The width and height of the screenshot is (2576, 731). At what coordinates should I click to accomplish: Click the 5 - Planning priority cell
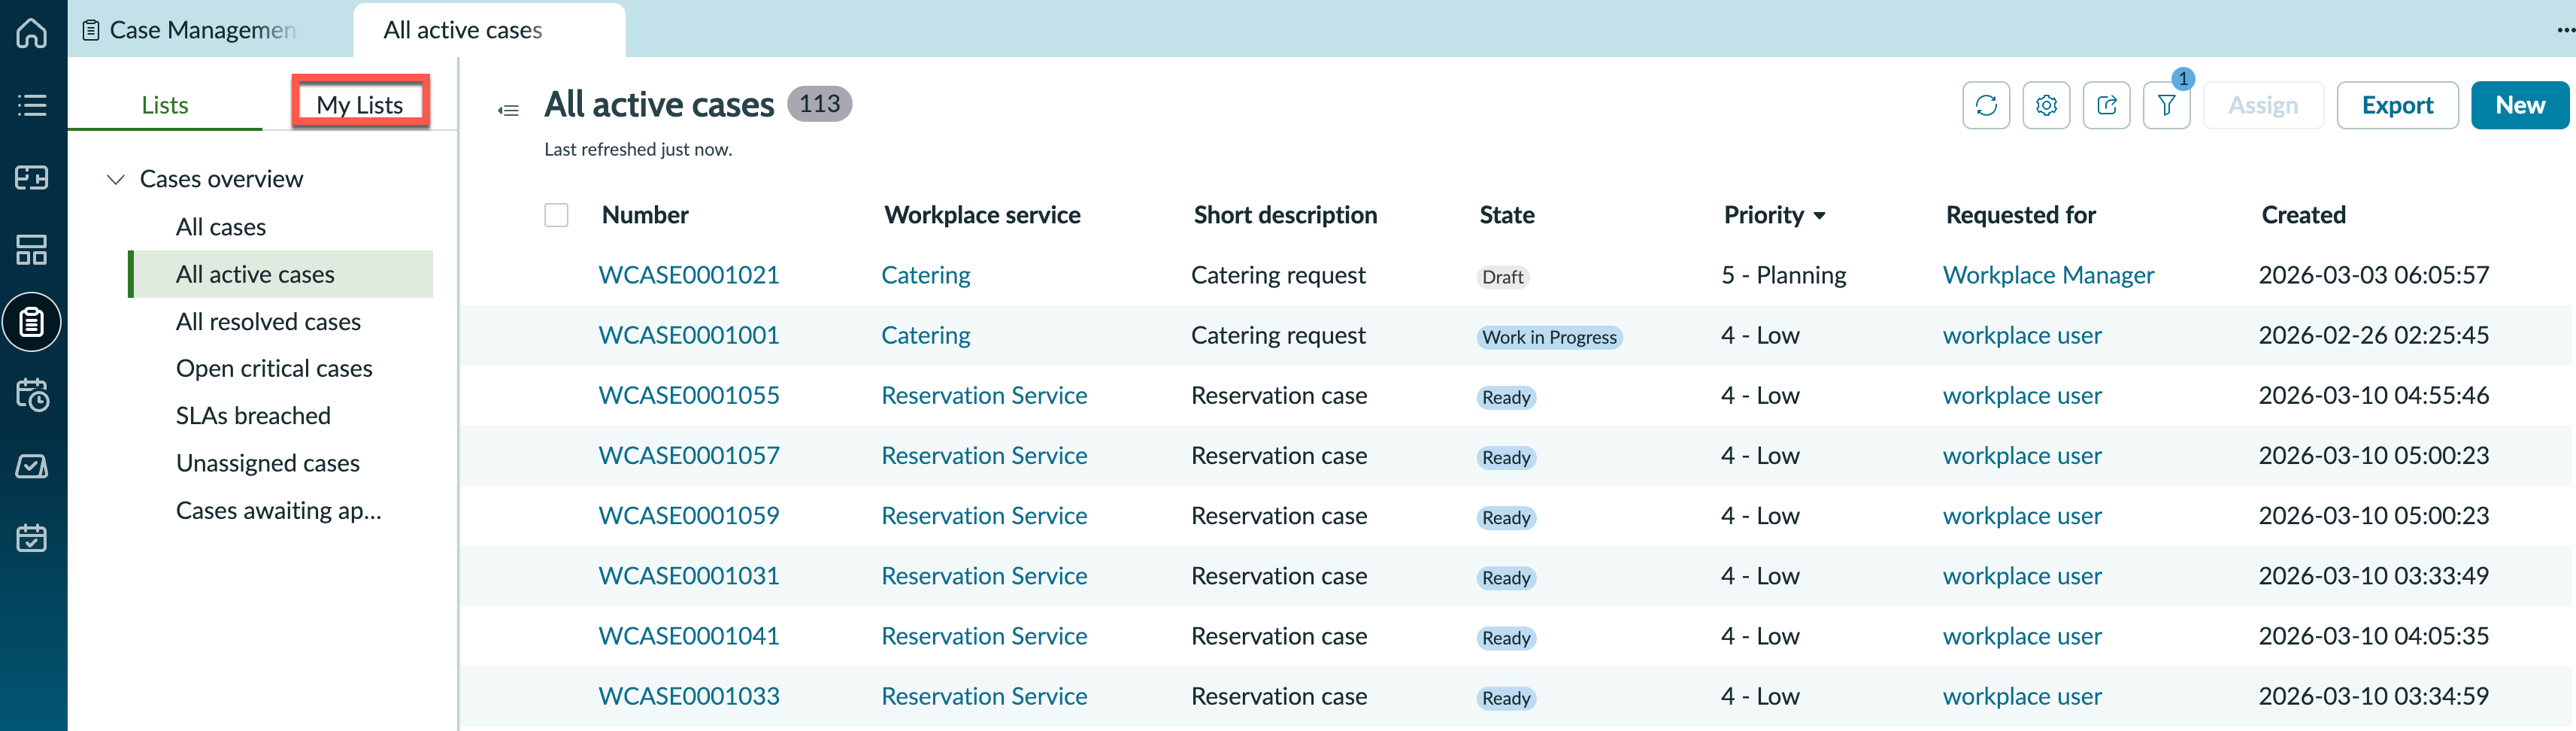[1783, 275]
